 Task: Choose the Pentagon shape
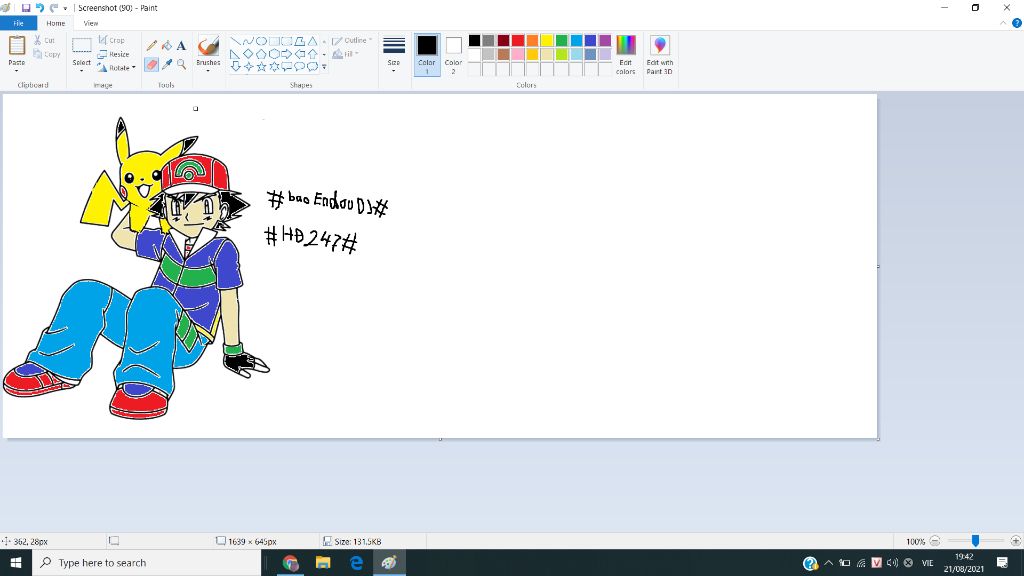(x=261, y=54)
